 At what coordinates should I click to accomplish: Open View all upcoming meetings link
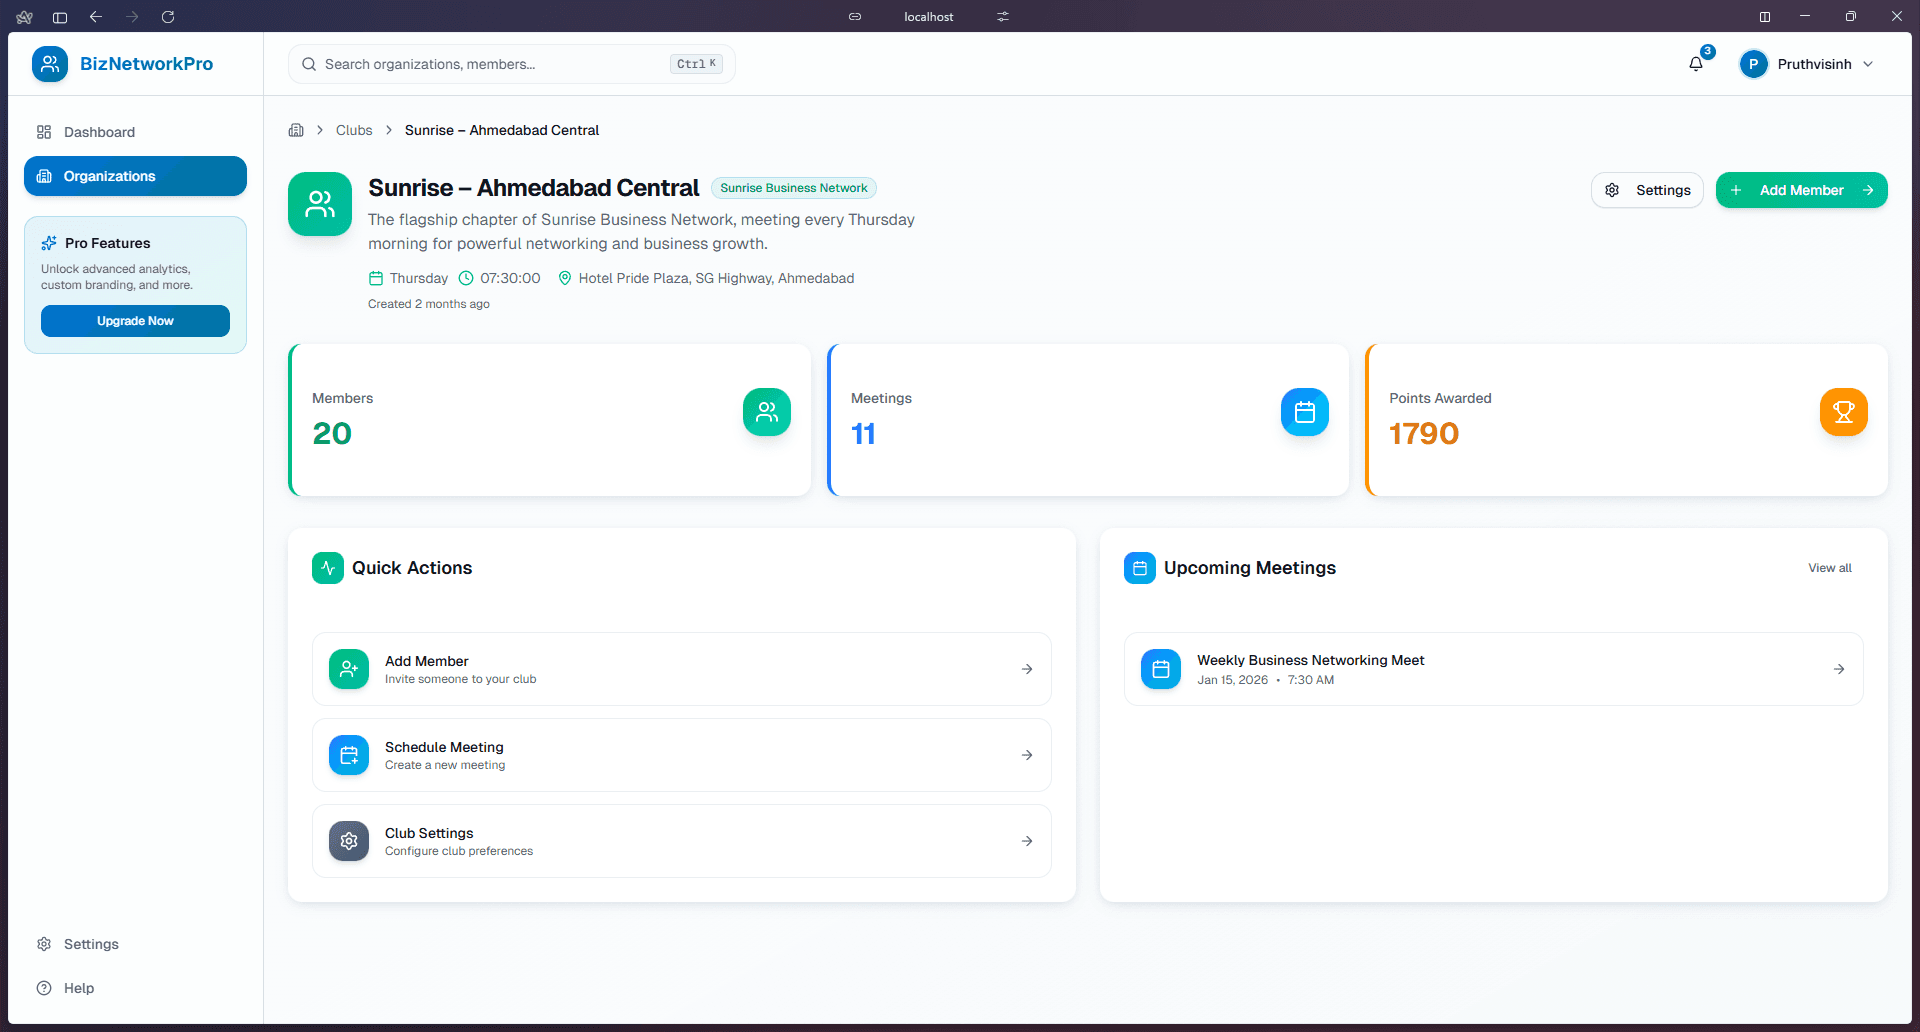(x=1829, y=567)
